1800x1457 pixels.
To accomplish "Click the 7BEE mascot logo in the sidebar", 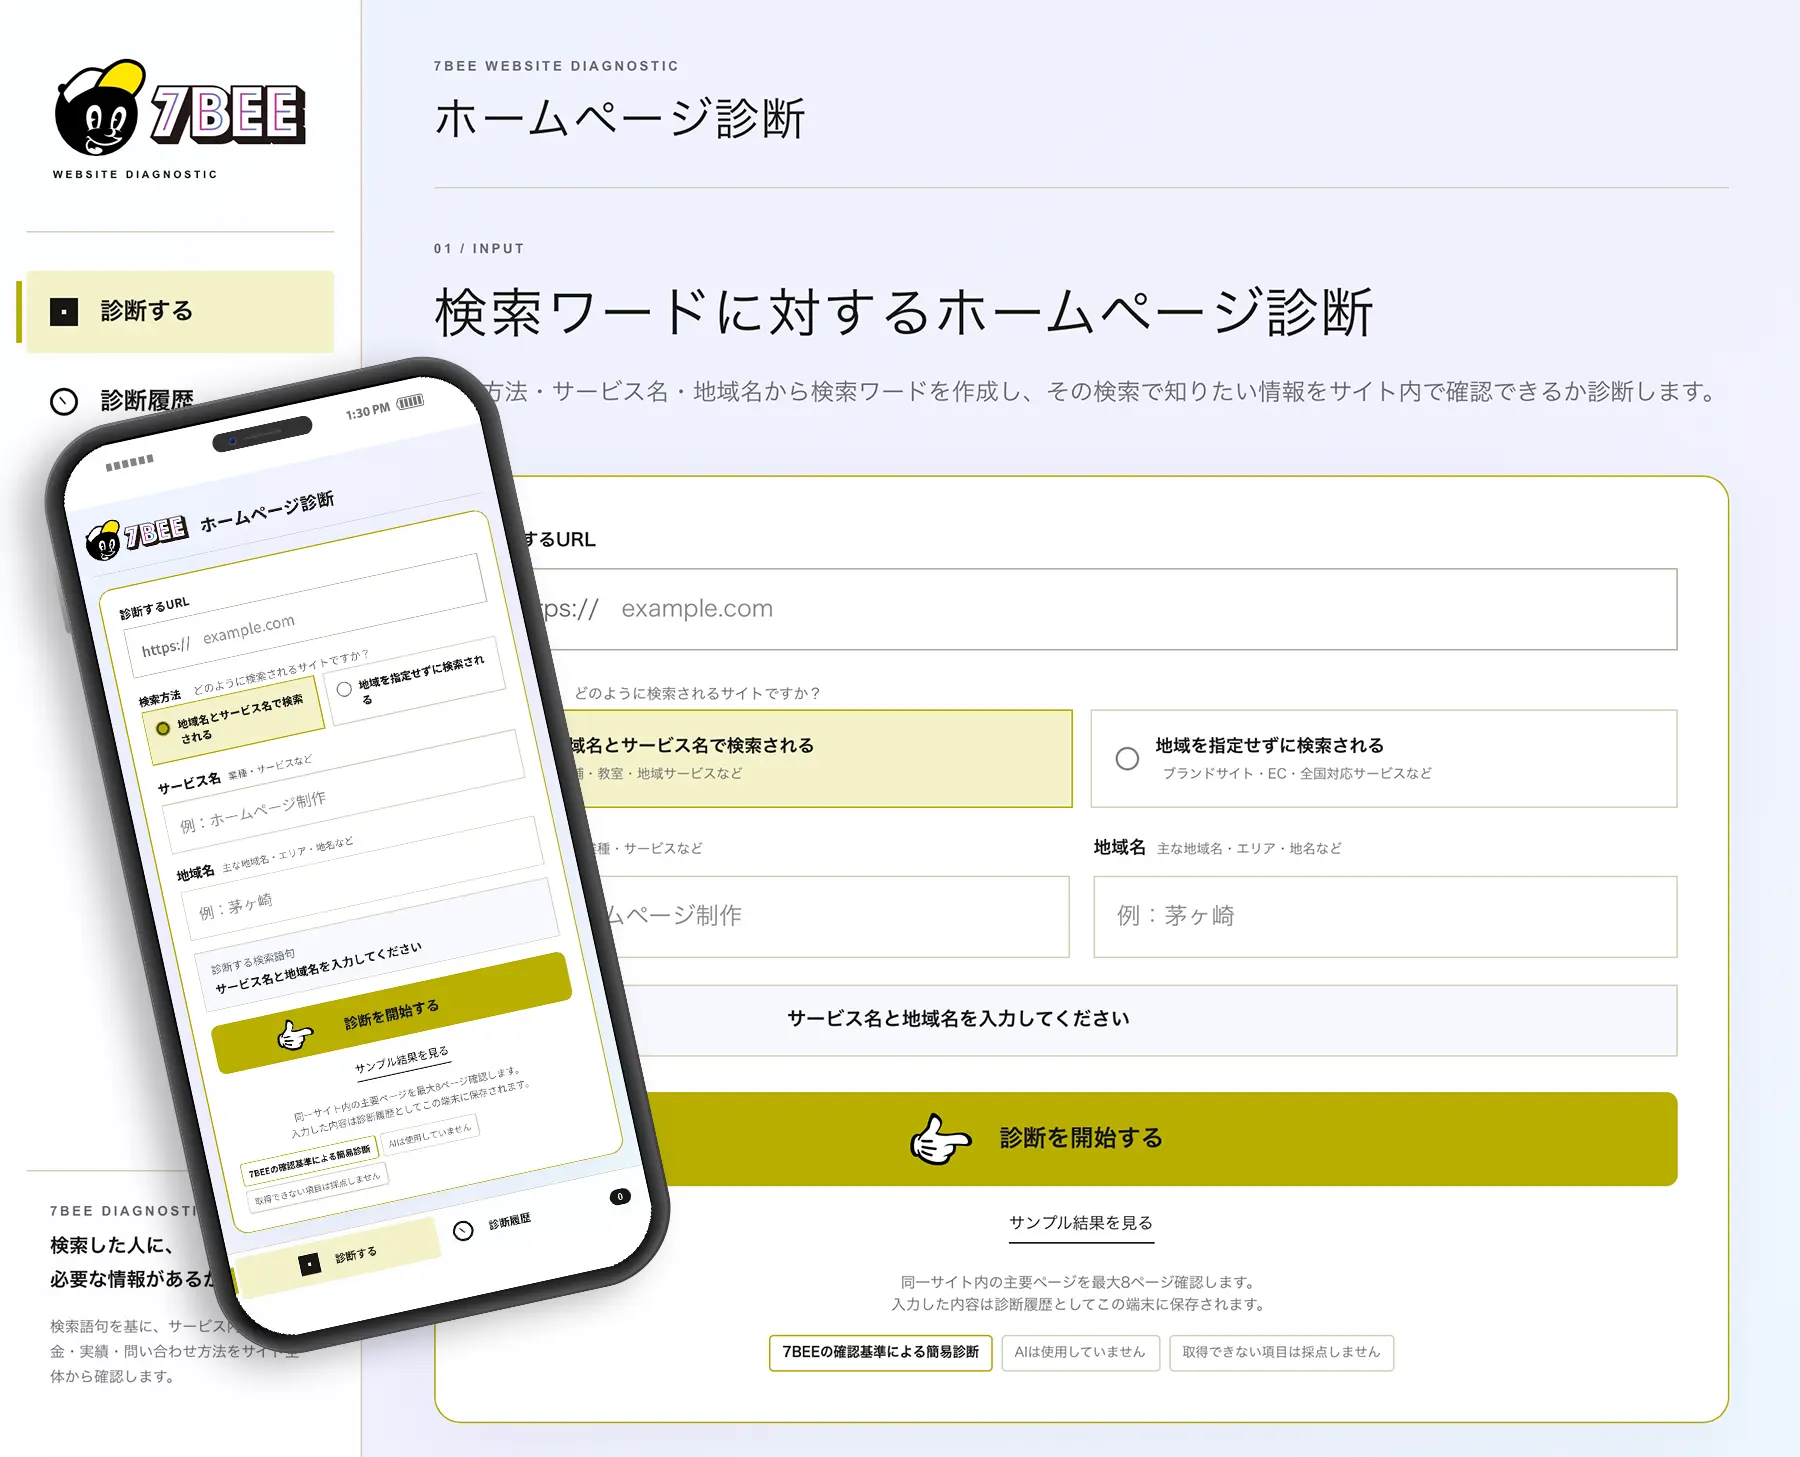I will [x=181, y=110].
